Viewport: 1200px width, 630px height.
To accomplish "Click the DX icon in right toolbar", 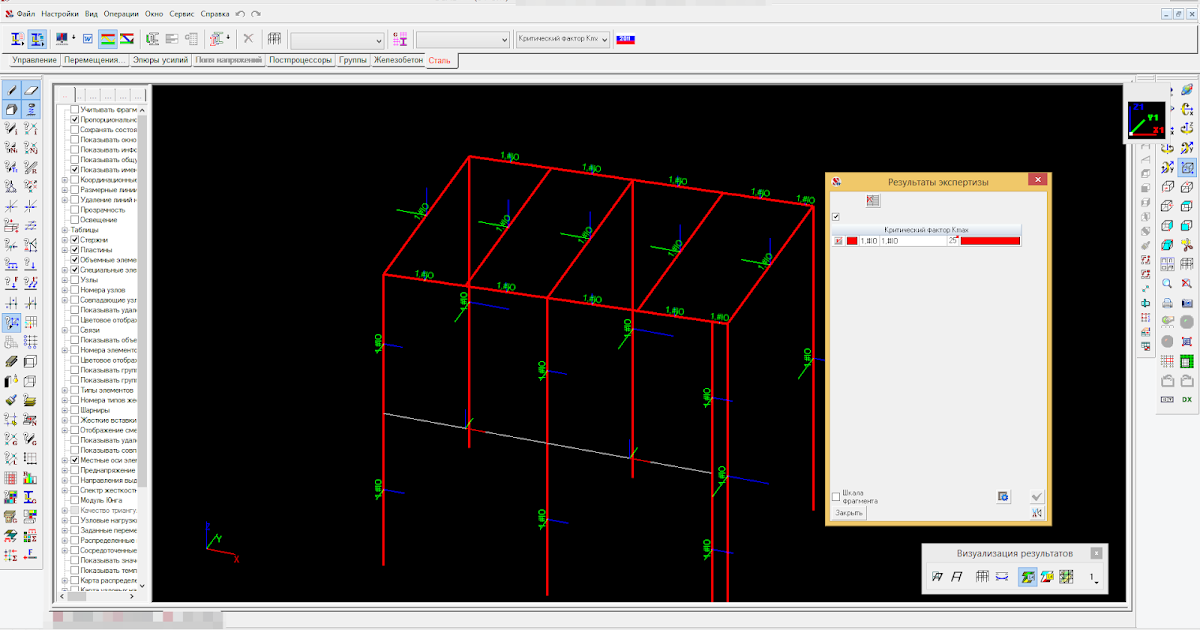I will tap(1187, 399).
